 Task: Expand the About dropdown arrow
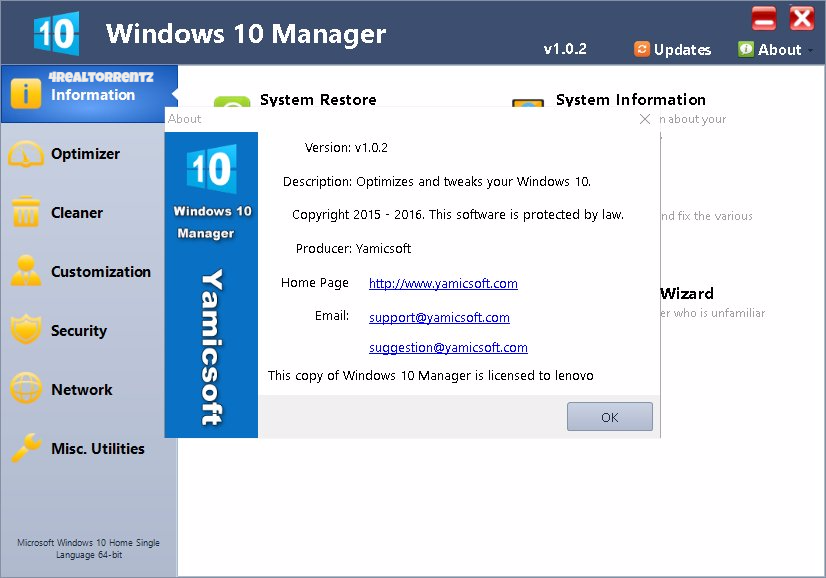pyautogui.click(x=810, y=50)
